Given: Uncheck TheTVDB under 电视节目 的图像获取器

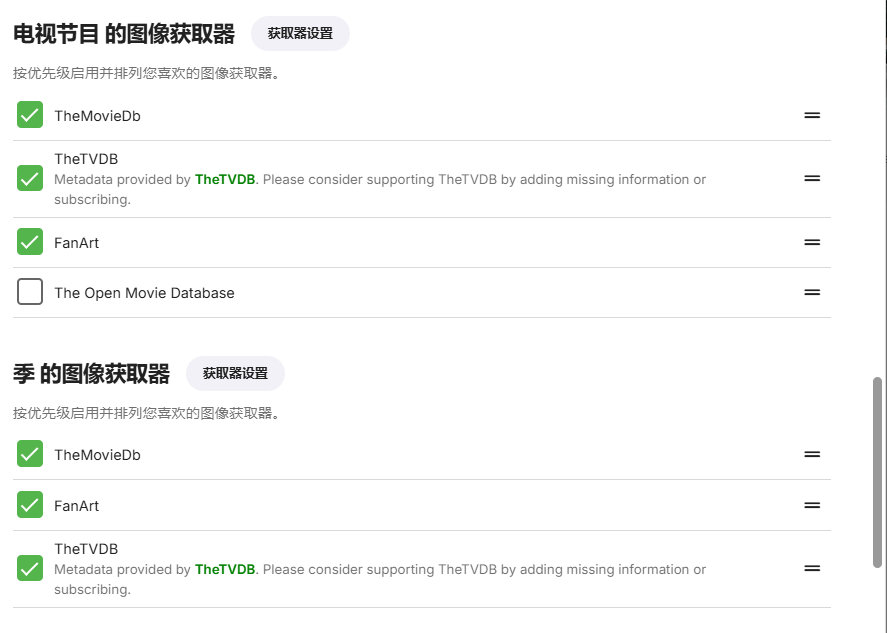Looking at the screenshot, I should [x=30, y=178].
